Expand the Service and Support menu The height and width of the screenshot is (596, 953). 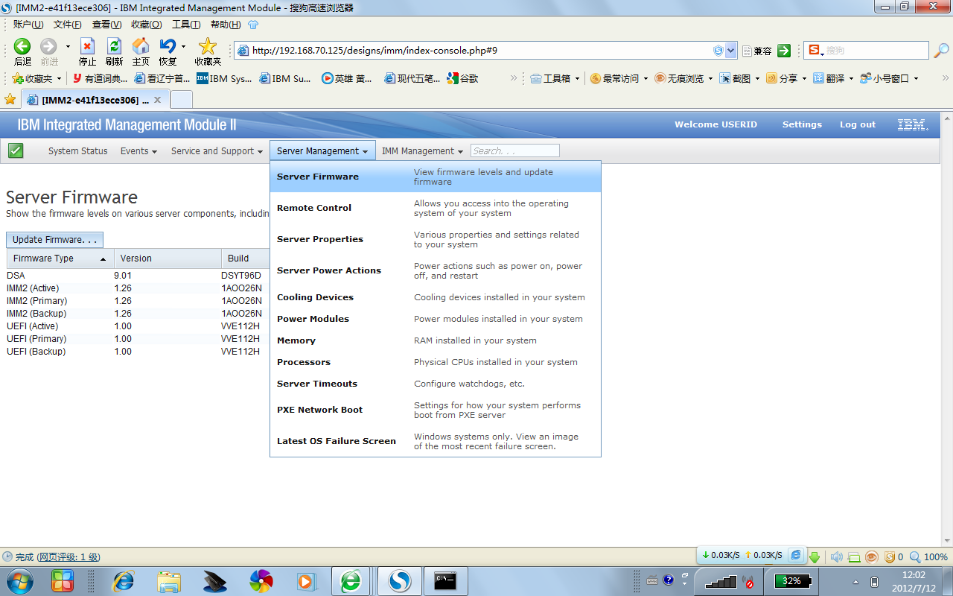[216, 151]
